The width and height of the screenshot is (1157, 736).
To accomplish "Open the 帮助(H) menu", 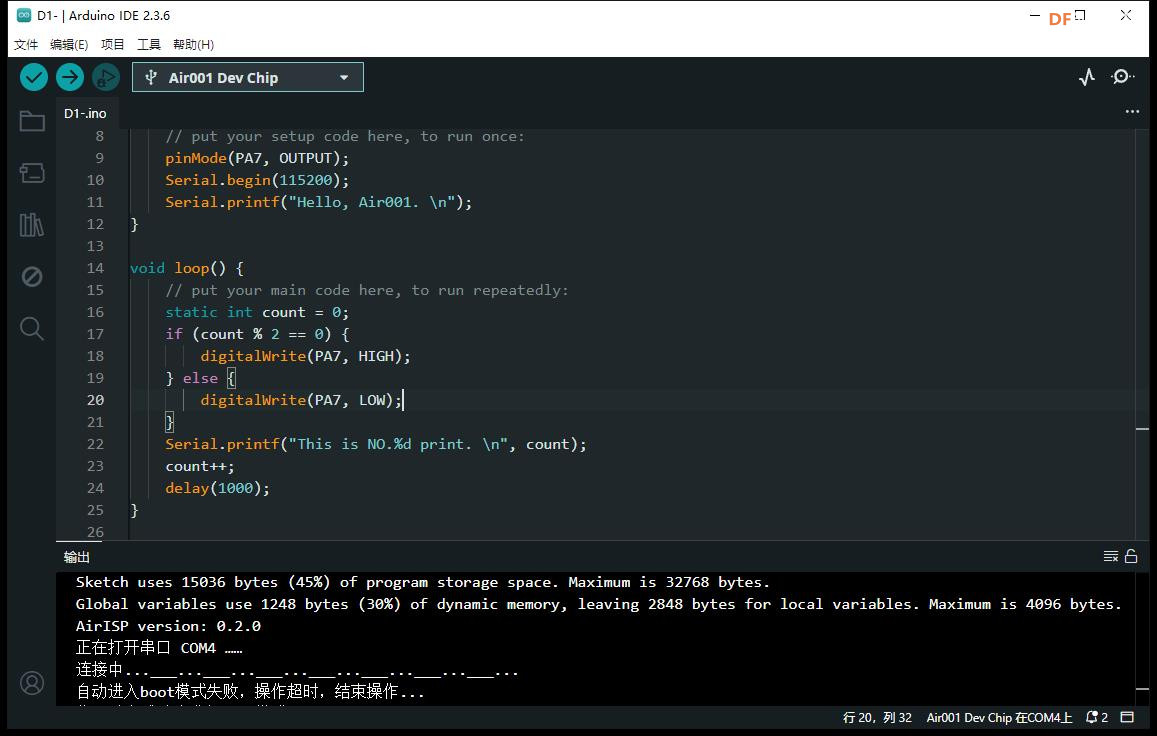I will click(x=193, y=44).
